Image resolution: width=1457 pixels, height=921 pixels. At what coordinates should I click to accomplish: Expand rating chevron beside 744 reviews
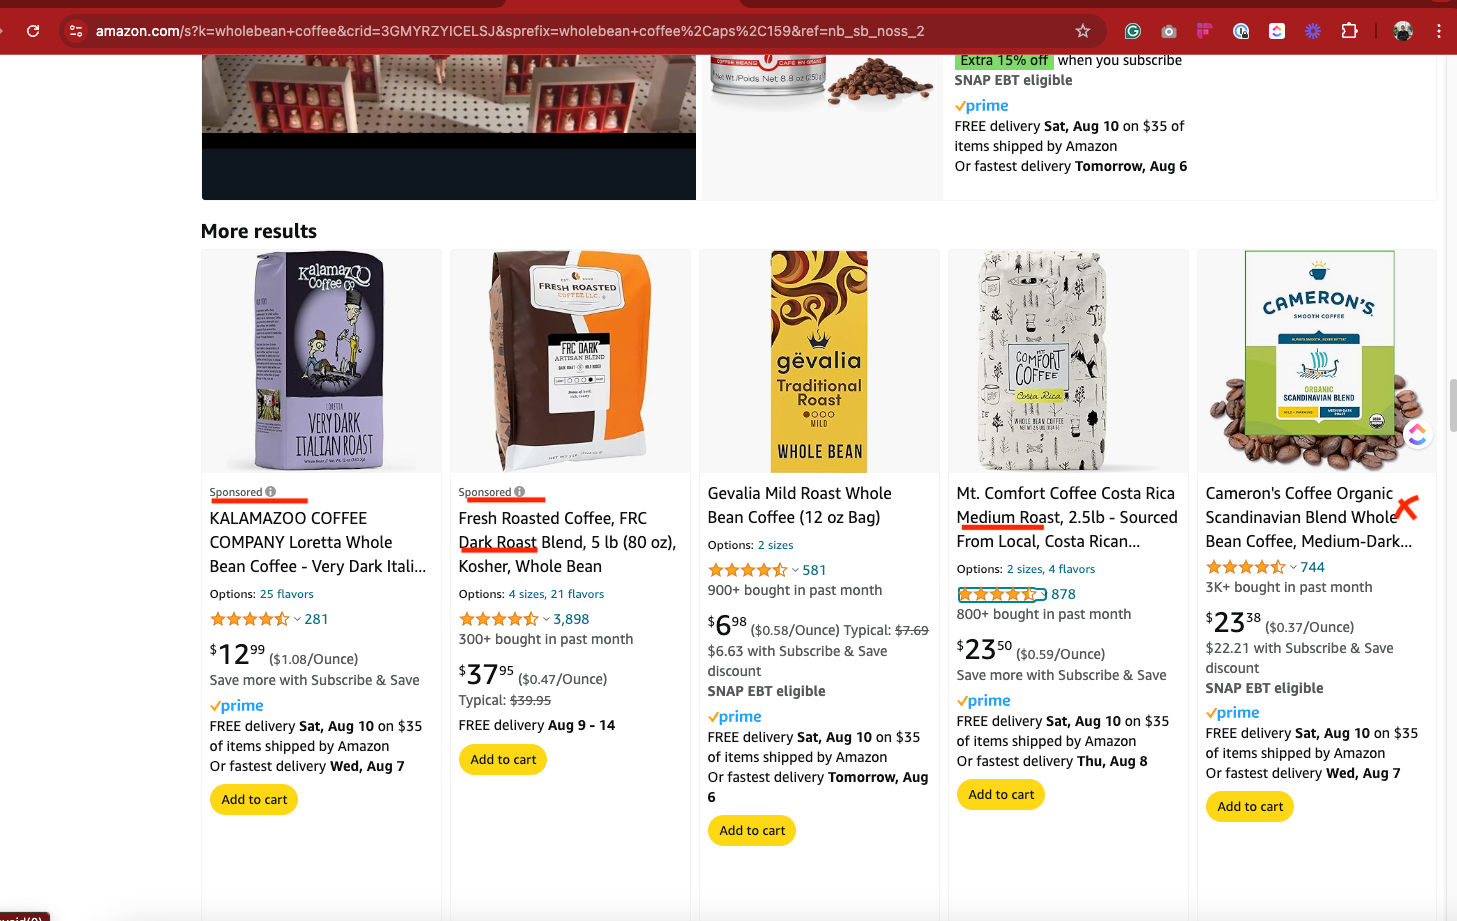(x=1293, y=567)
